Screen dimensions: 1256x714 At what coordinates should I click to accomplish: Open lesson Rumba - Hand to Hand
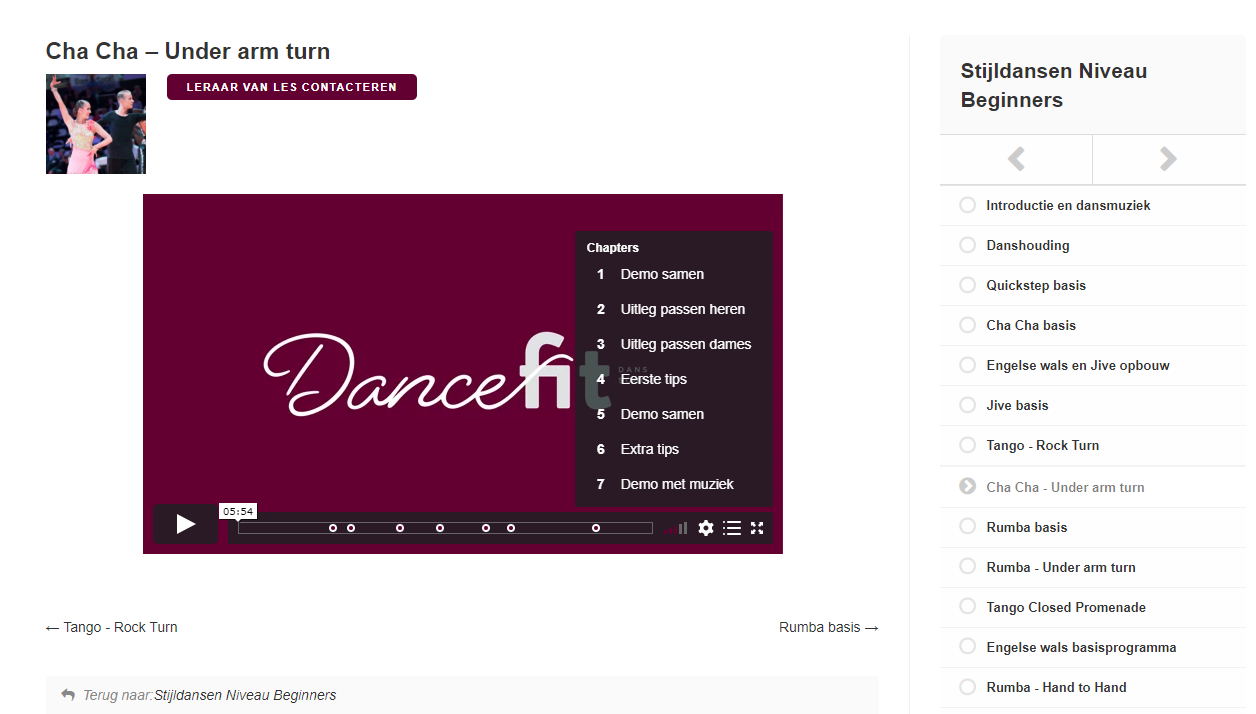[1056, 687]
